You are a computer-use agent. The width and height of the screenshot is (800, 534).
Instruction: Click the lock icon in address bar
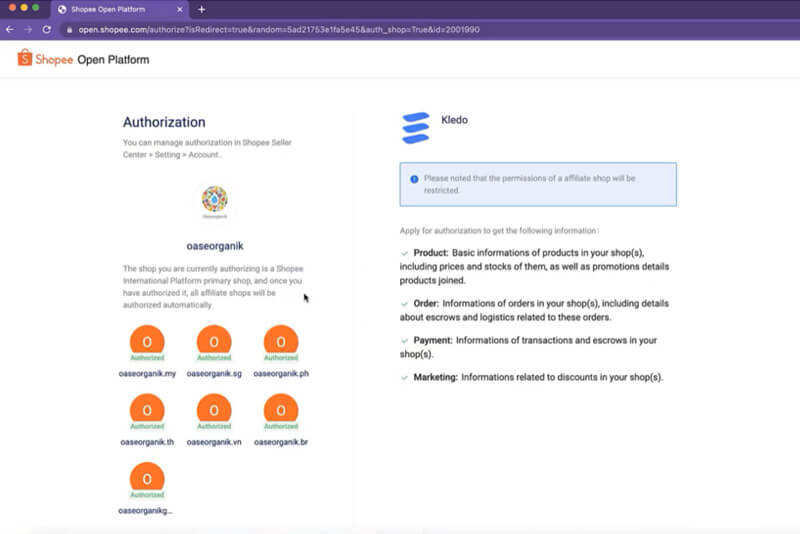point(69,30)
